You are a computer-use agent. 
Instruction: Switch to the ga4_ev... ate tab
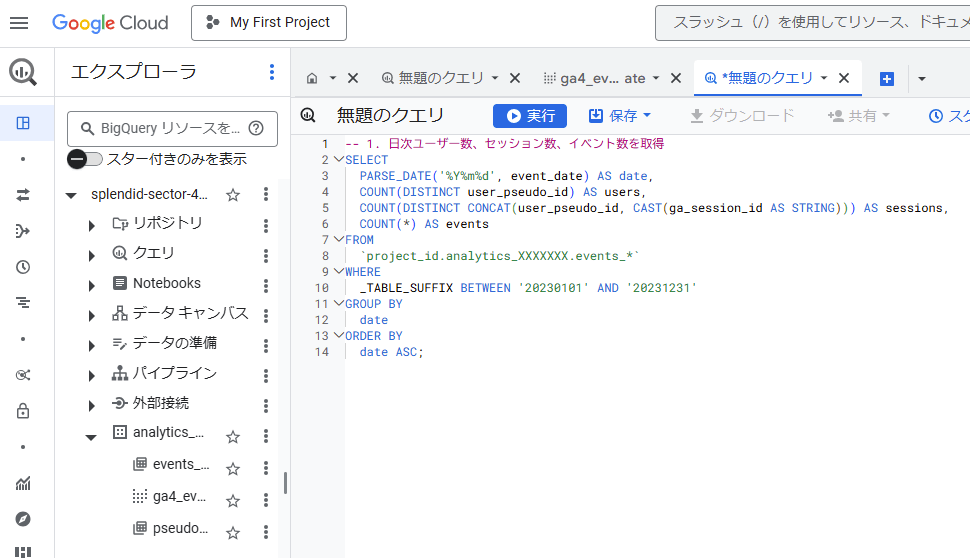(x=594, y=79)
